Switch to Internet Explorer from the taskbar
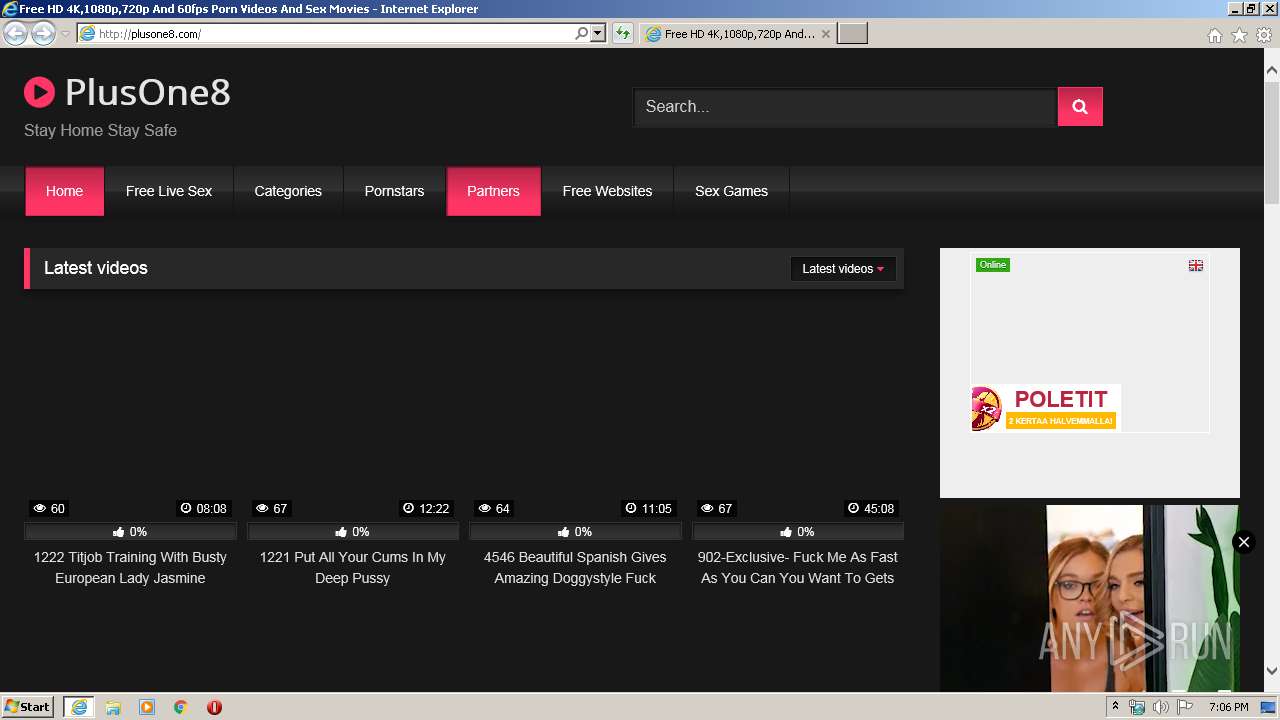The height and width of the screenshot is (720, 1280). (79, 707)
